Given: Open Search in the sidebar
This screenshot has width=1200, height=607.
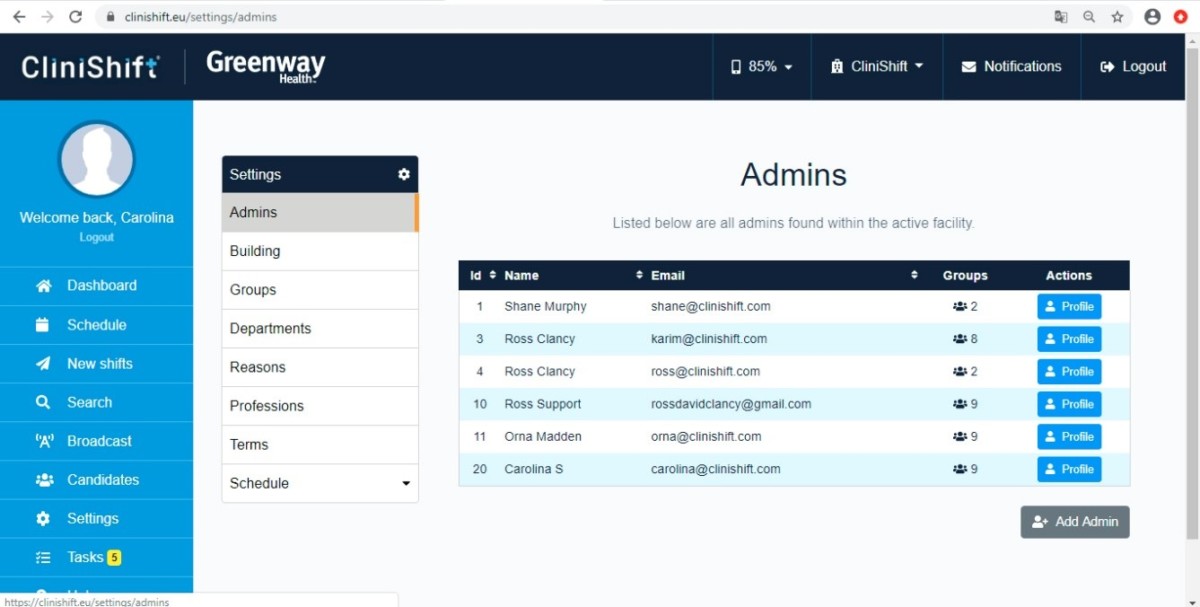Looking at the screenshot, I should click(x=96, y=402).
